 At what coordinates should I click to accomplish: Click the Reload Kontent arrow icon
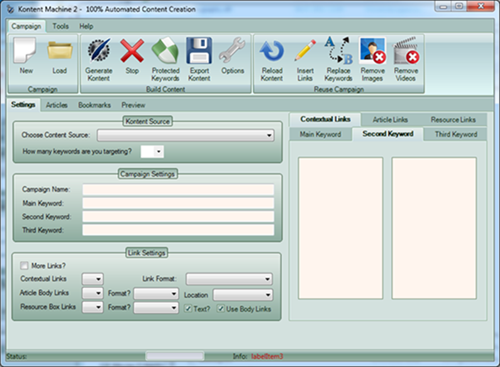(x=272, y=51)
